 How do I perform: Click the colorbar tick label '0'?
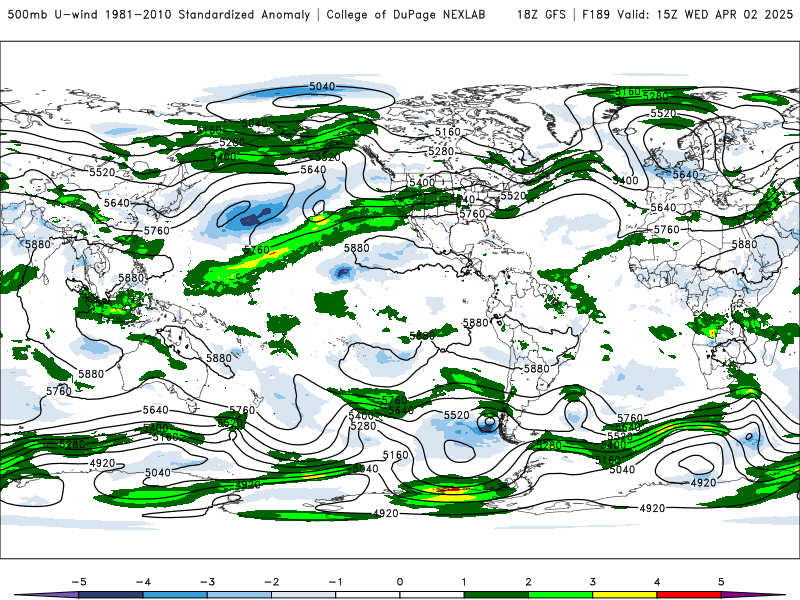pos(400,582)
